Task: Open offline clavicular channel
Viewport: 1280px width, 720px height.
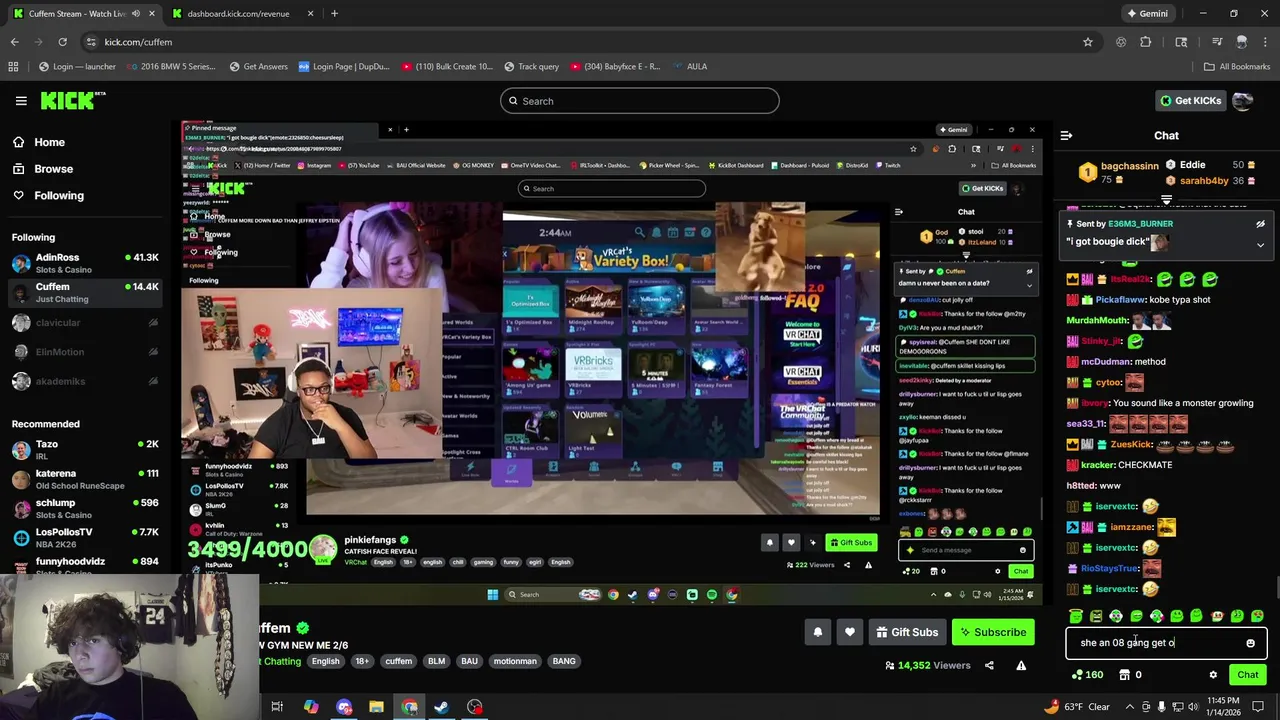Action: tap(85, 323)
